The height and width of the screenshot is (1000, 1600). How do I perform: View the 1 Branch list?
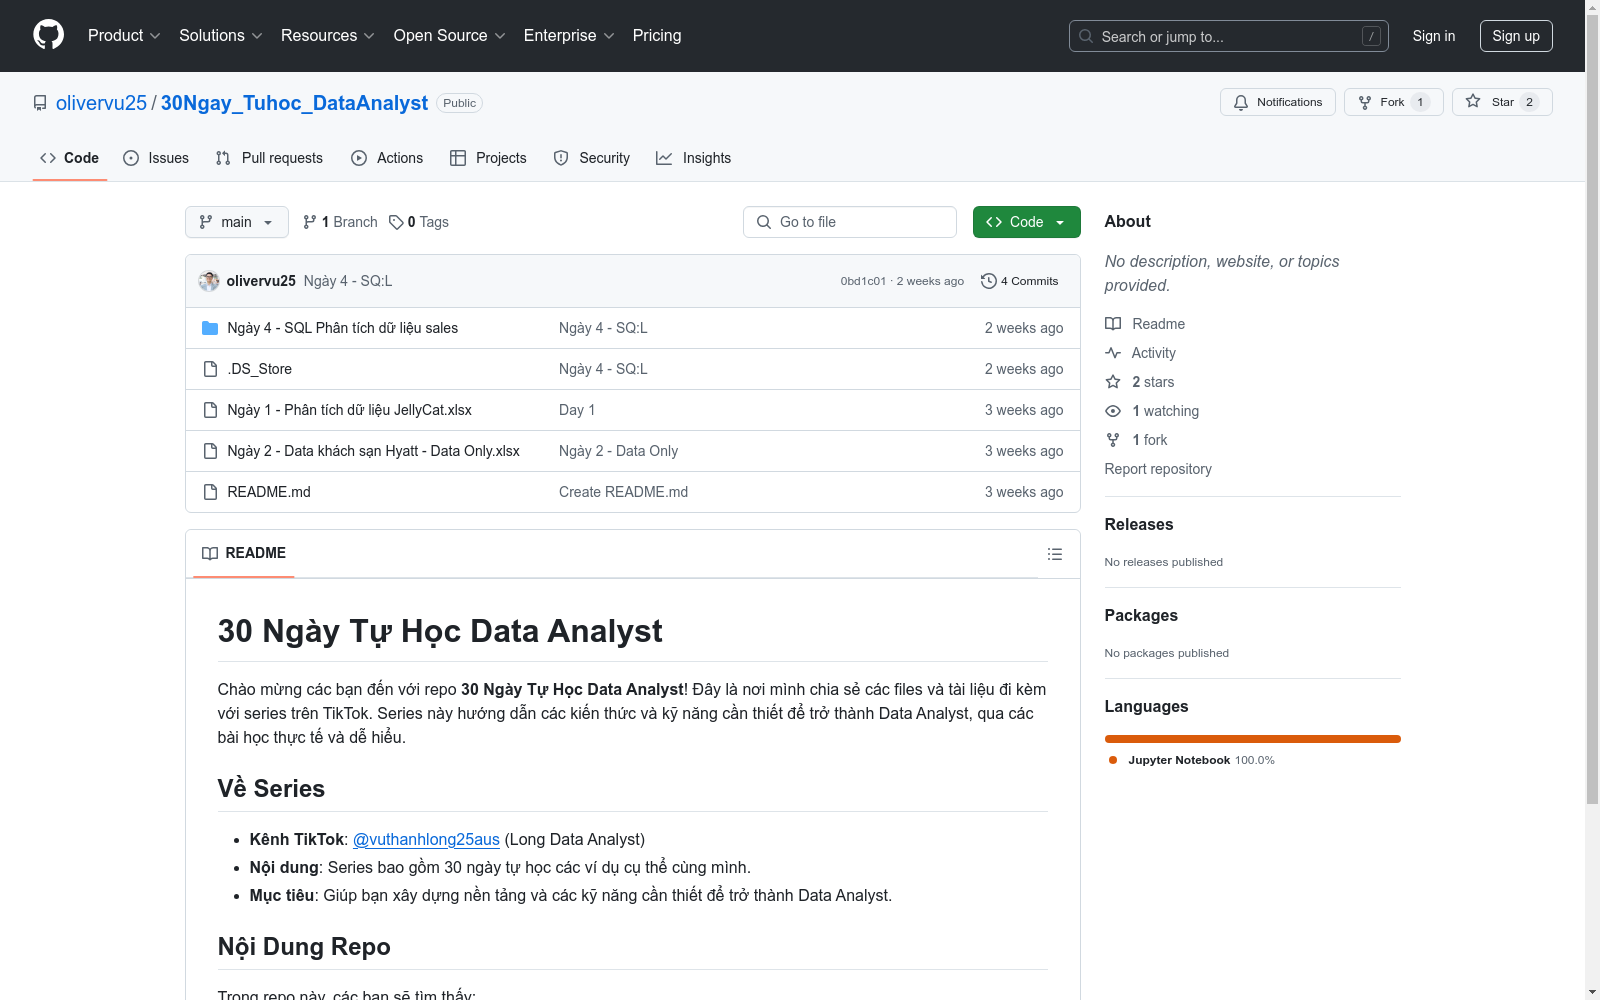click(x=340, y=222)
